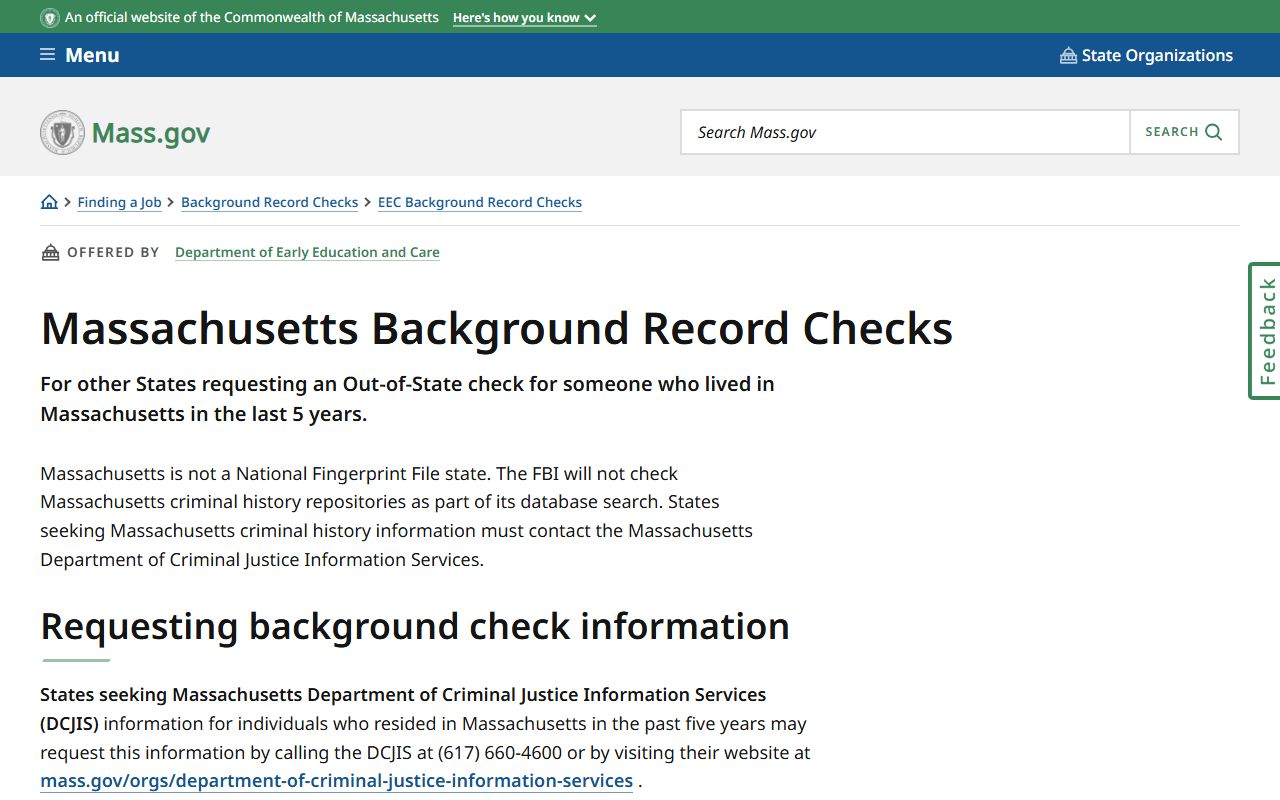This screenshot has height=800, width=1280.
Task: Open Department of Early Education and Care link
Action: click(x=307, y=252)
